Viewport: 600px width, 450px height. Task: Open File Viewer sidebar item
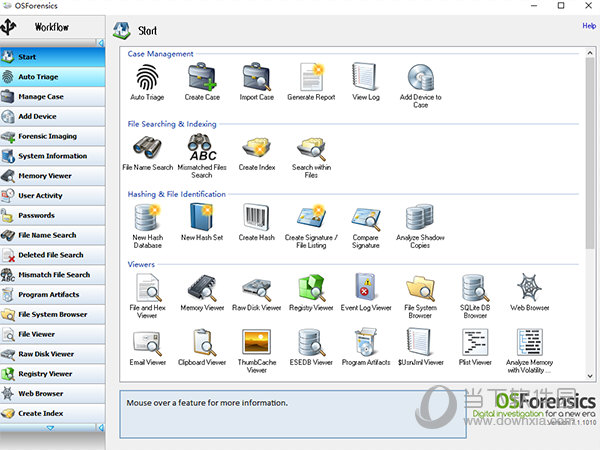[52, 334]
